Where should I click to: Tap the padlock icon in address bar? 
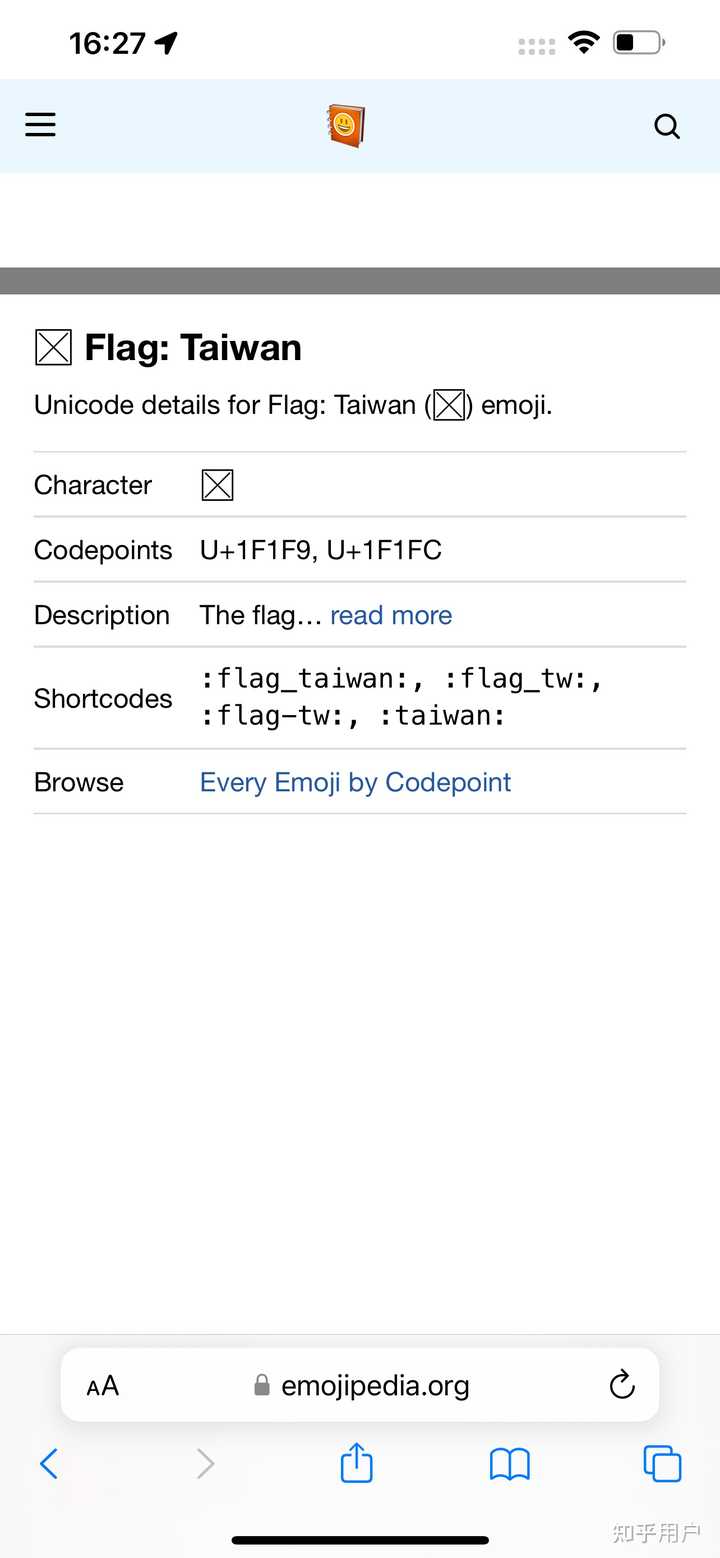coord(262,1385)
